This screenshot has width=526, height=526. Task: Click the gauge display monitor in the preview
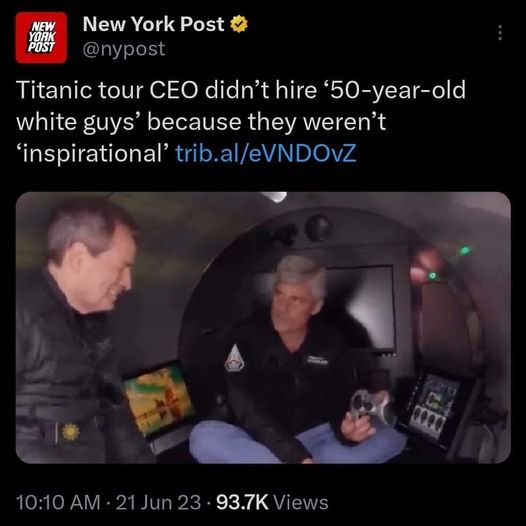tap(433, 407)
